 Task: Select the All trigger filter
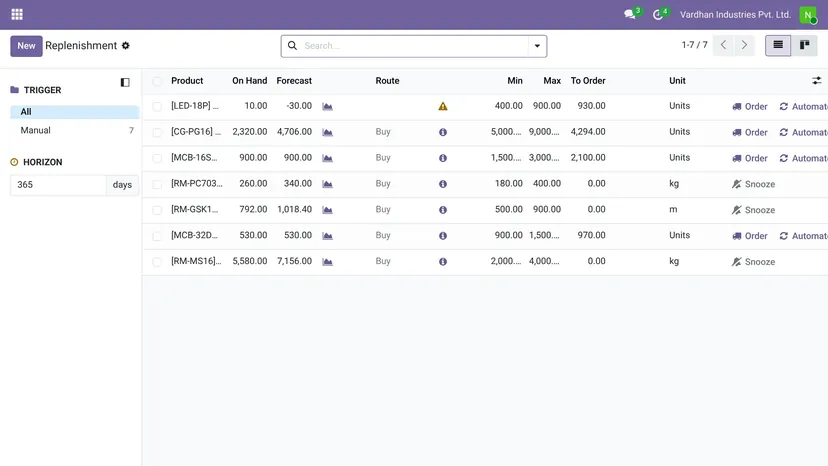(x=74, y=111)
